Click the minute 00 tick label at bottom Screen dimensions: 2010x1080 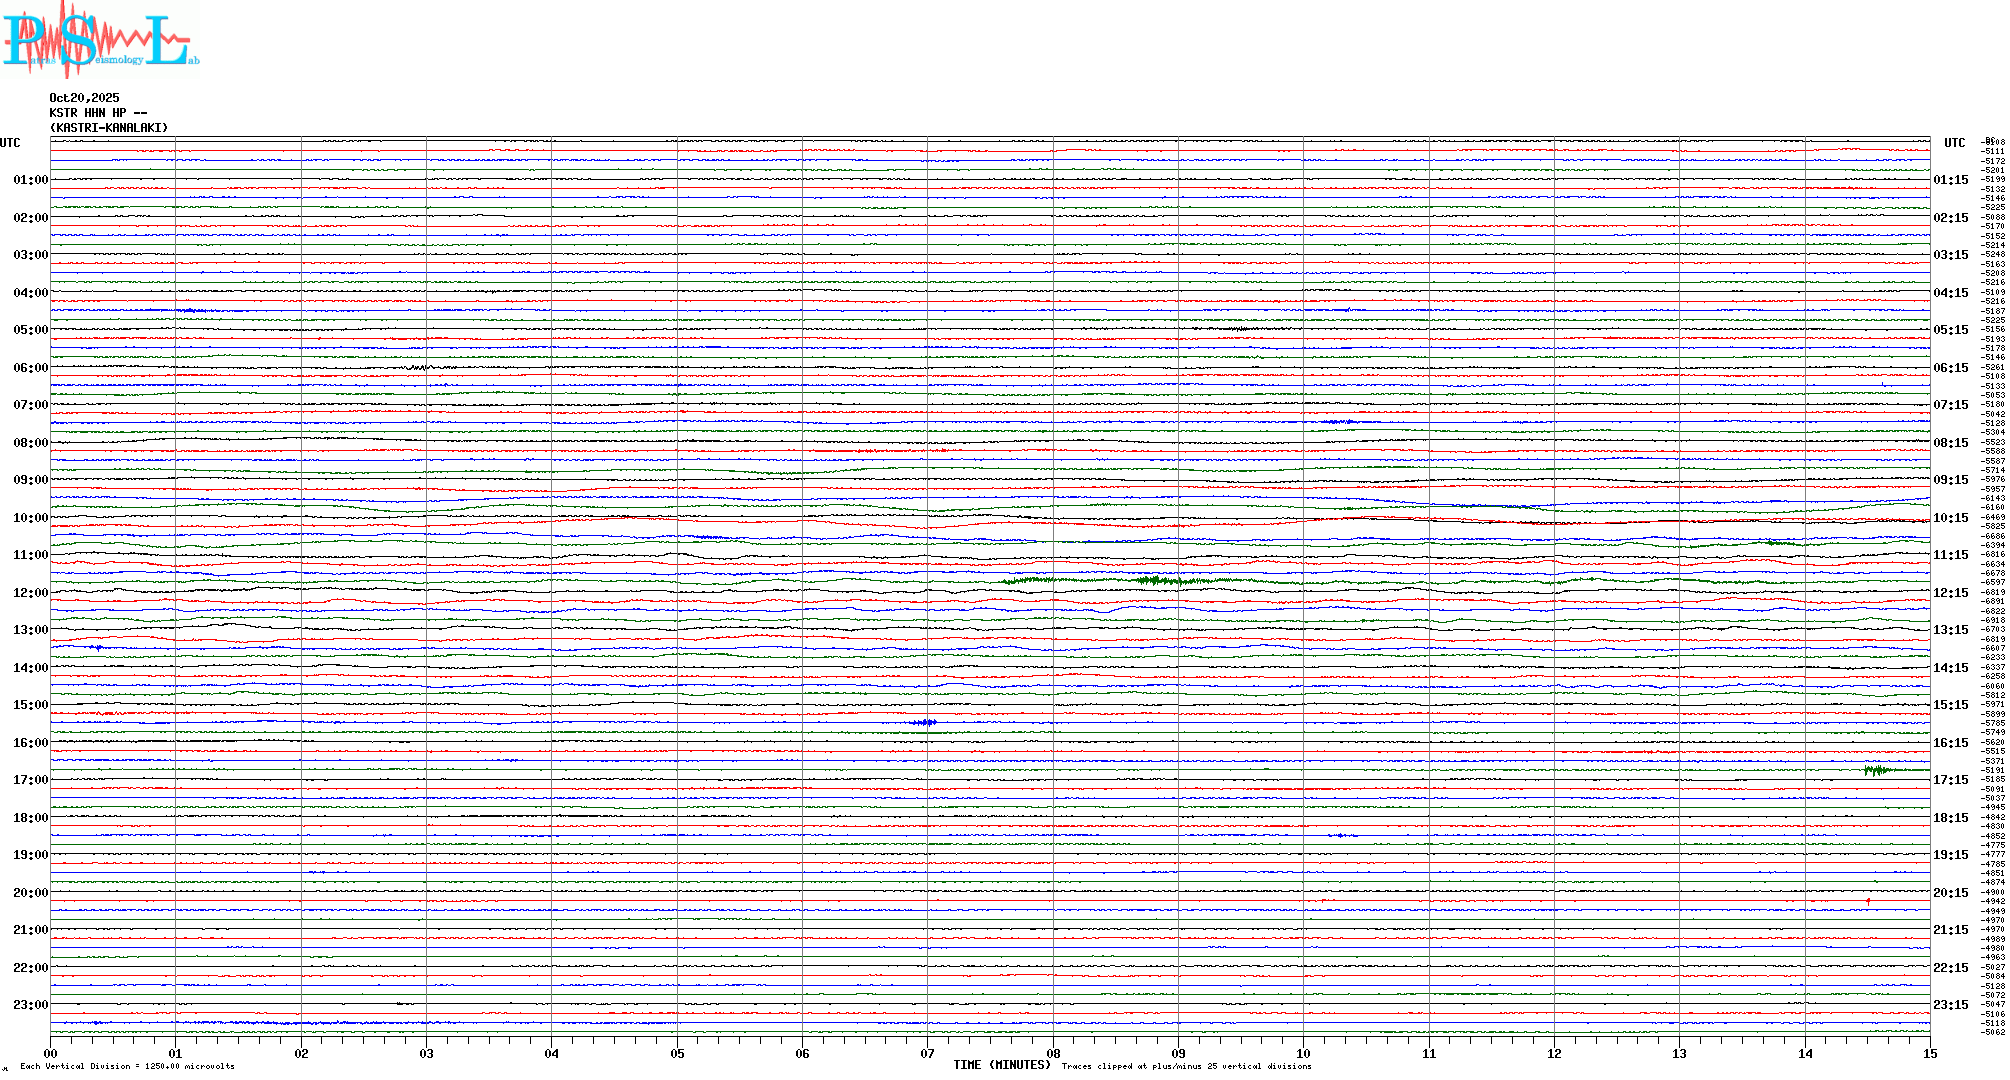(50, 1053)
